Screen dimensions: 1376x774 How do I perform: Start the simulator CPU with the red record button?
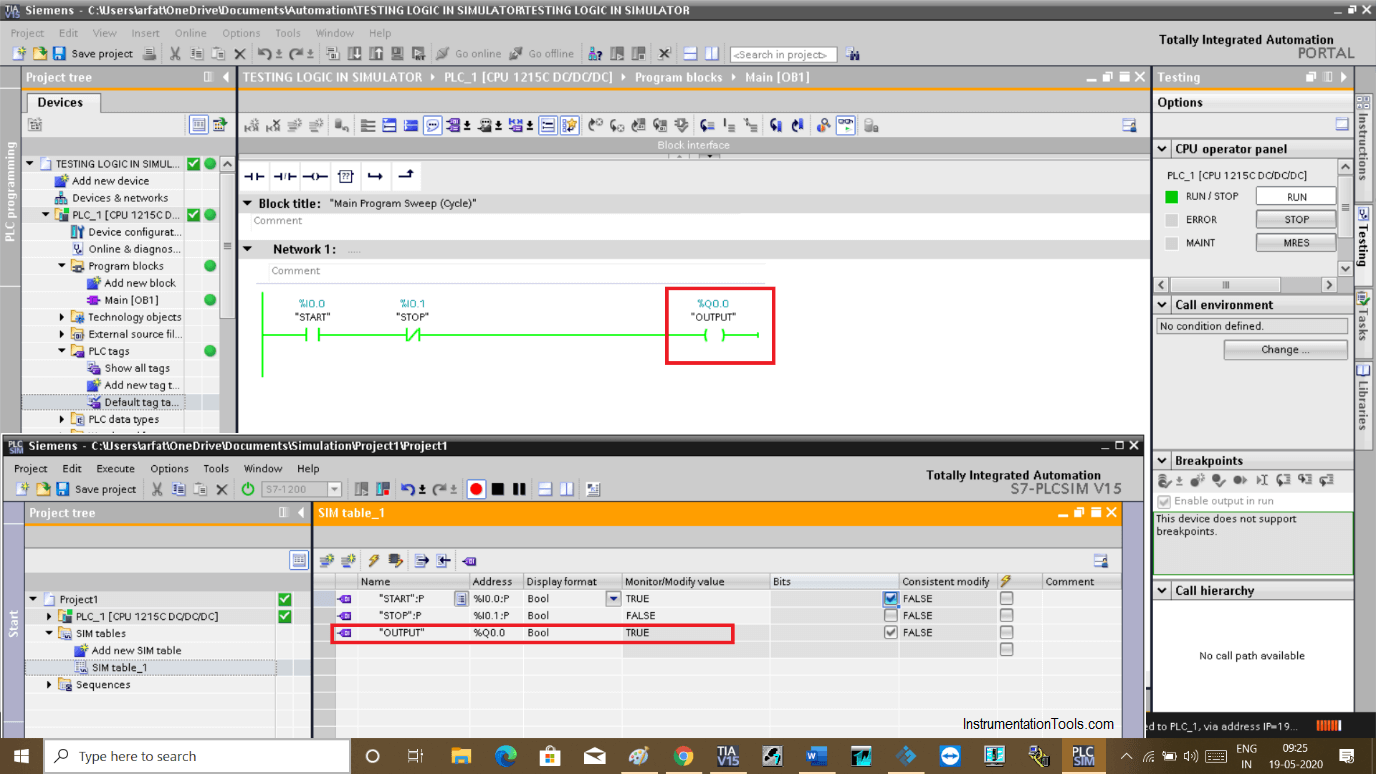coord(476,489)
